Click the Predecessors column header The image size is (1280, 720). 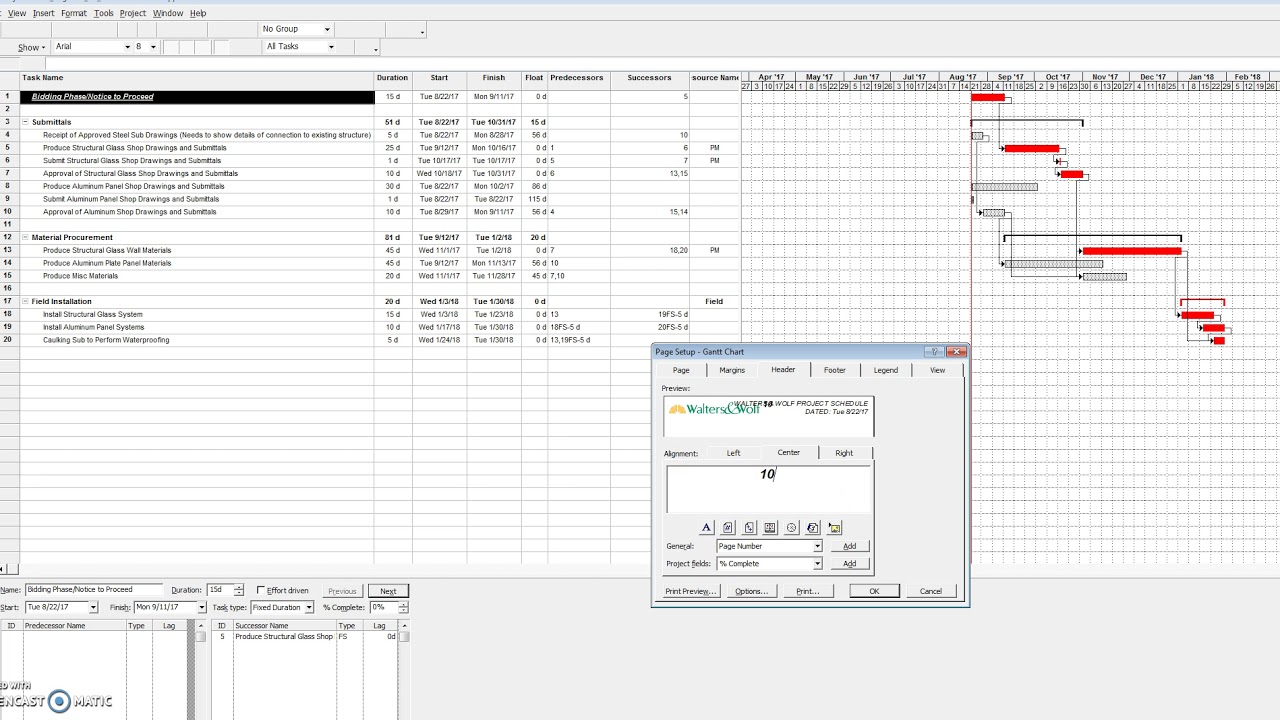pos(578,78)
